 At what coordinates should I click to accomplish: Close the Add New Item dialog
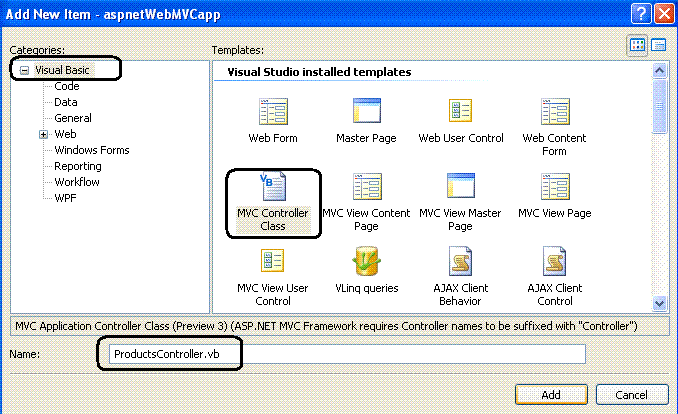point(664,14)
